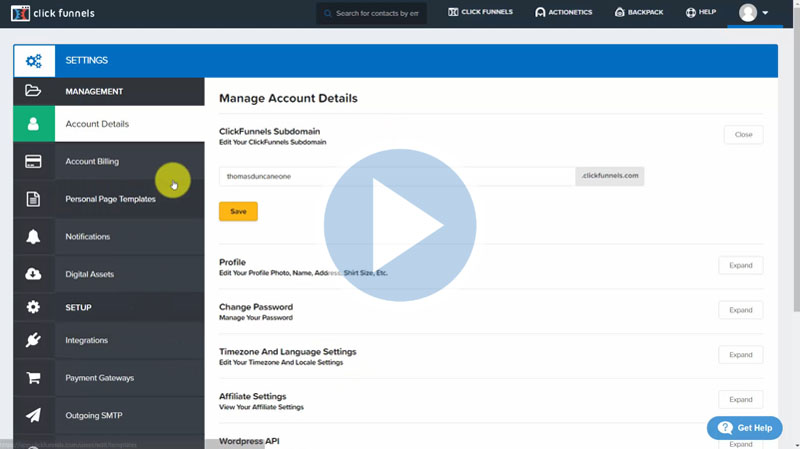
Task: Play the video with center play button
Action: pyautogui.click(x=400, y=225)
